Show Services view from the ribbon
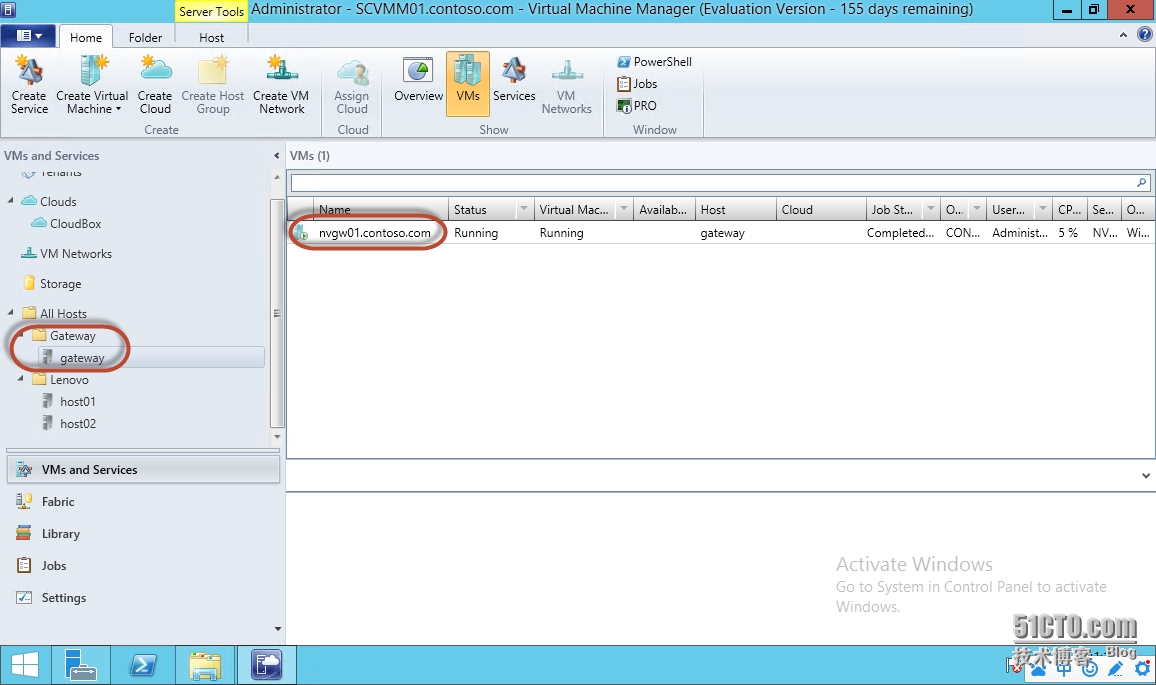 pos(514,79)
